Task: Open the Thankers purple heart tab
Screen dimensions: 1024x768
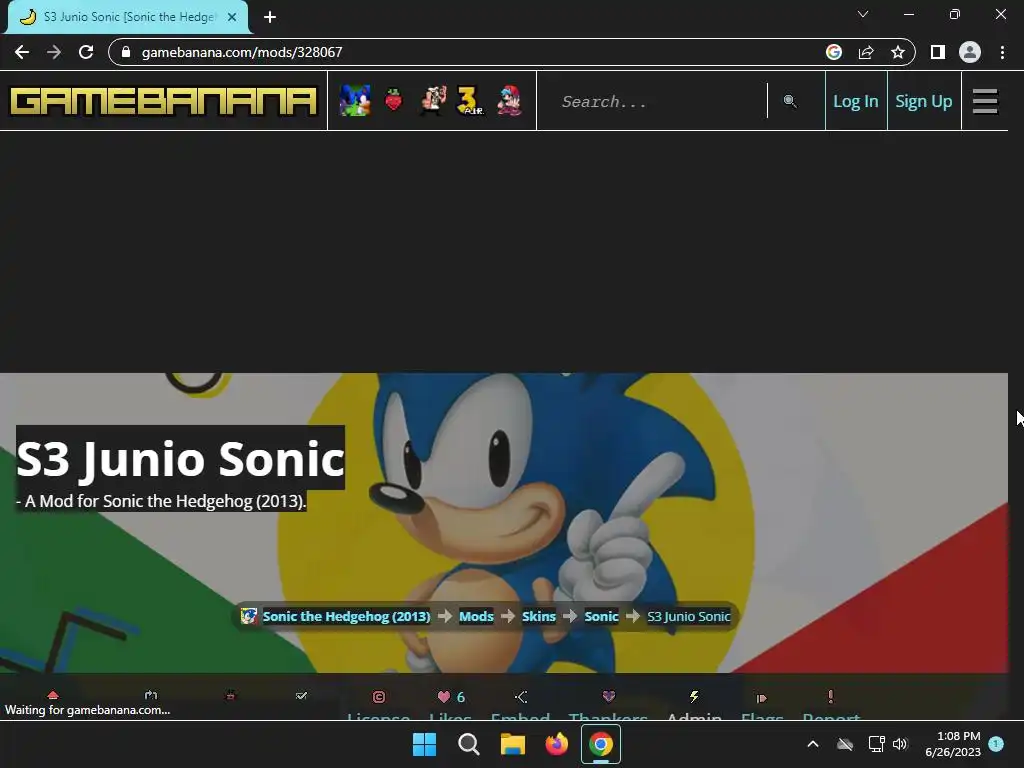Action: [x=609, y=697]
